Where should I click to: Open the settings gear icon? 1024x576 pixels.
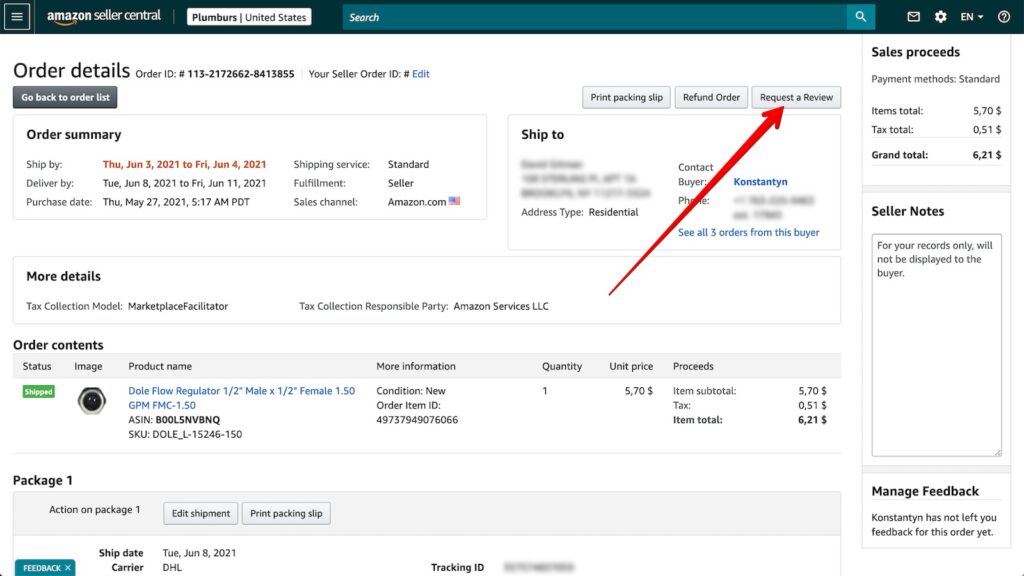click(x=940, y=17)
